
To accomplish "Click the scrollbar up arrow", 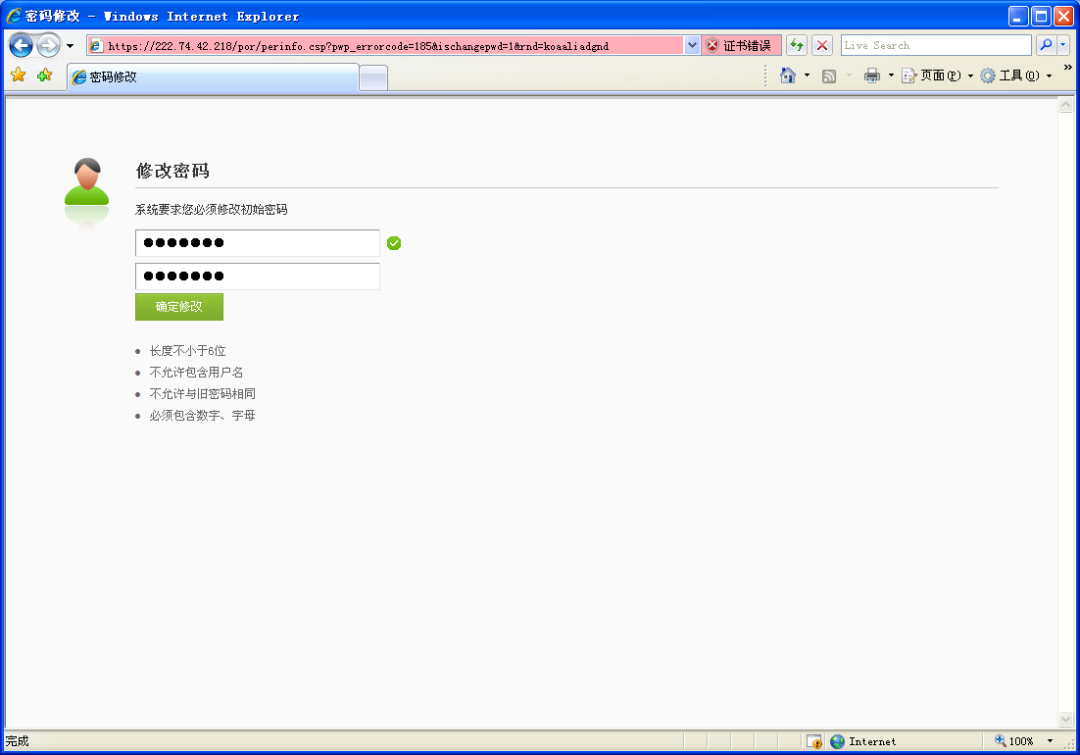I will [1066, 105].
